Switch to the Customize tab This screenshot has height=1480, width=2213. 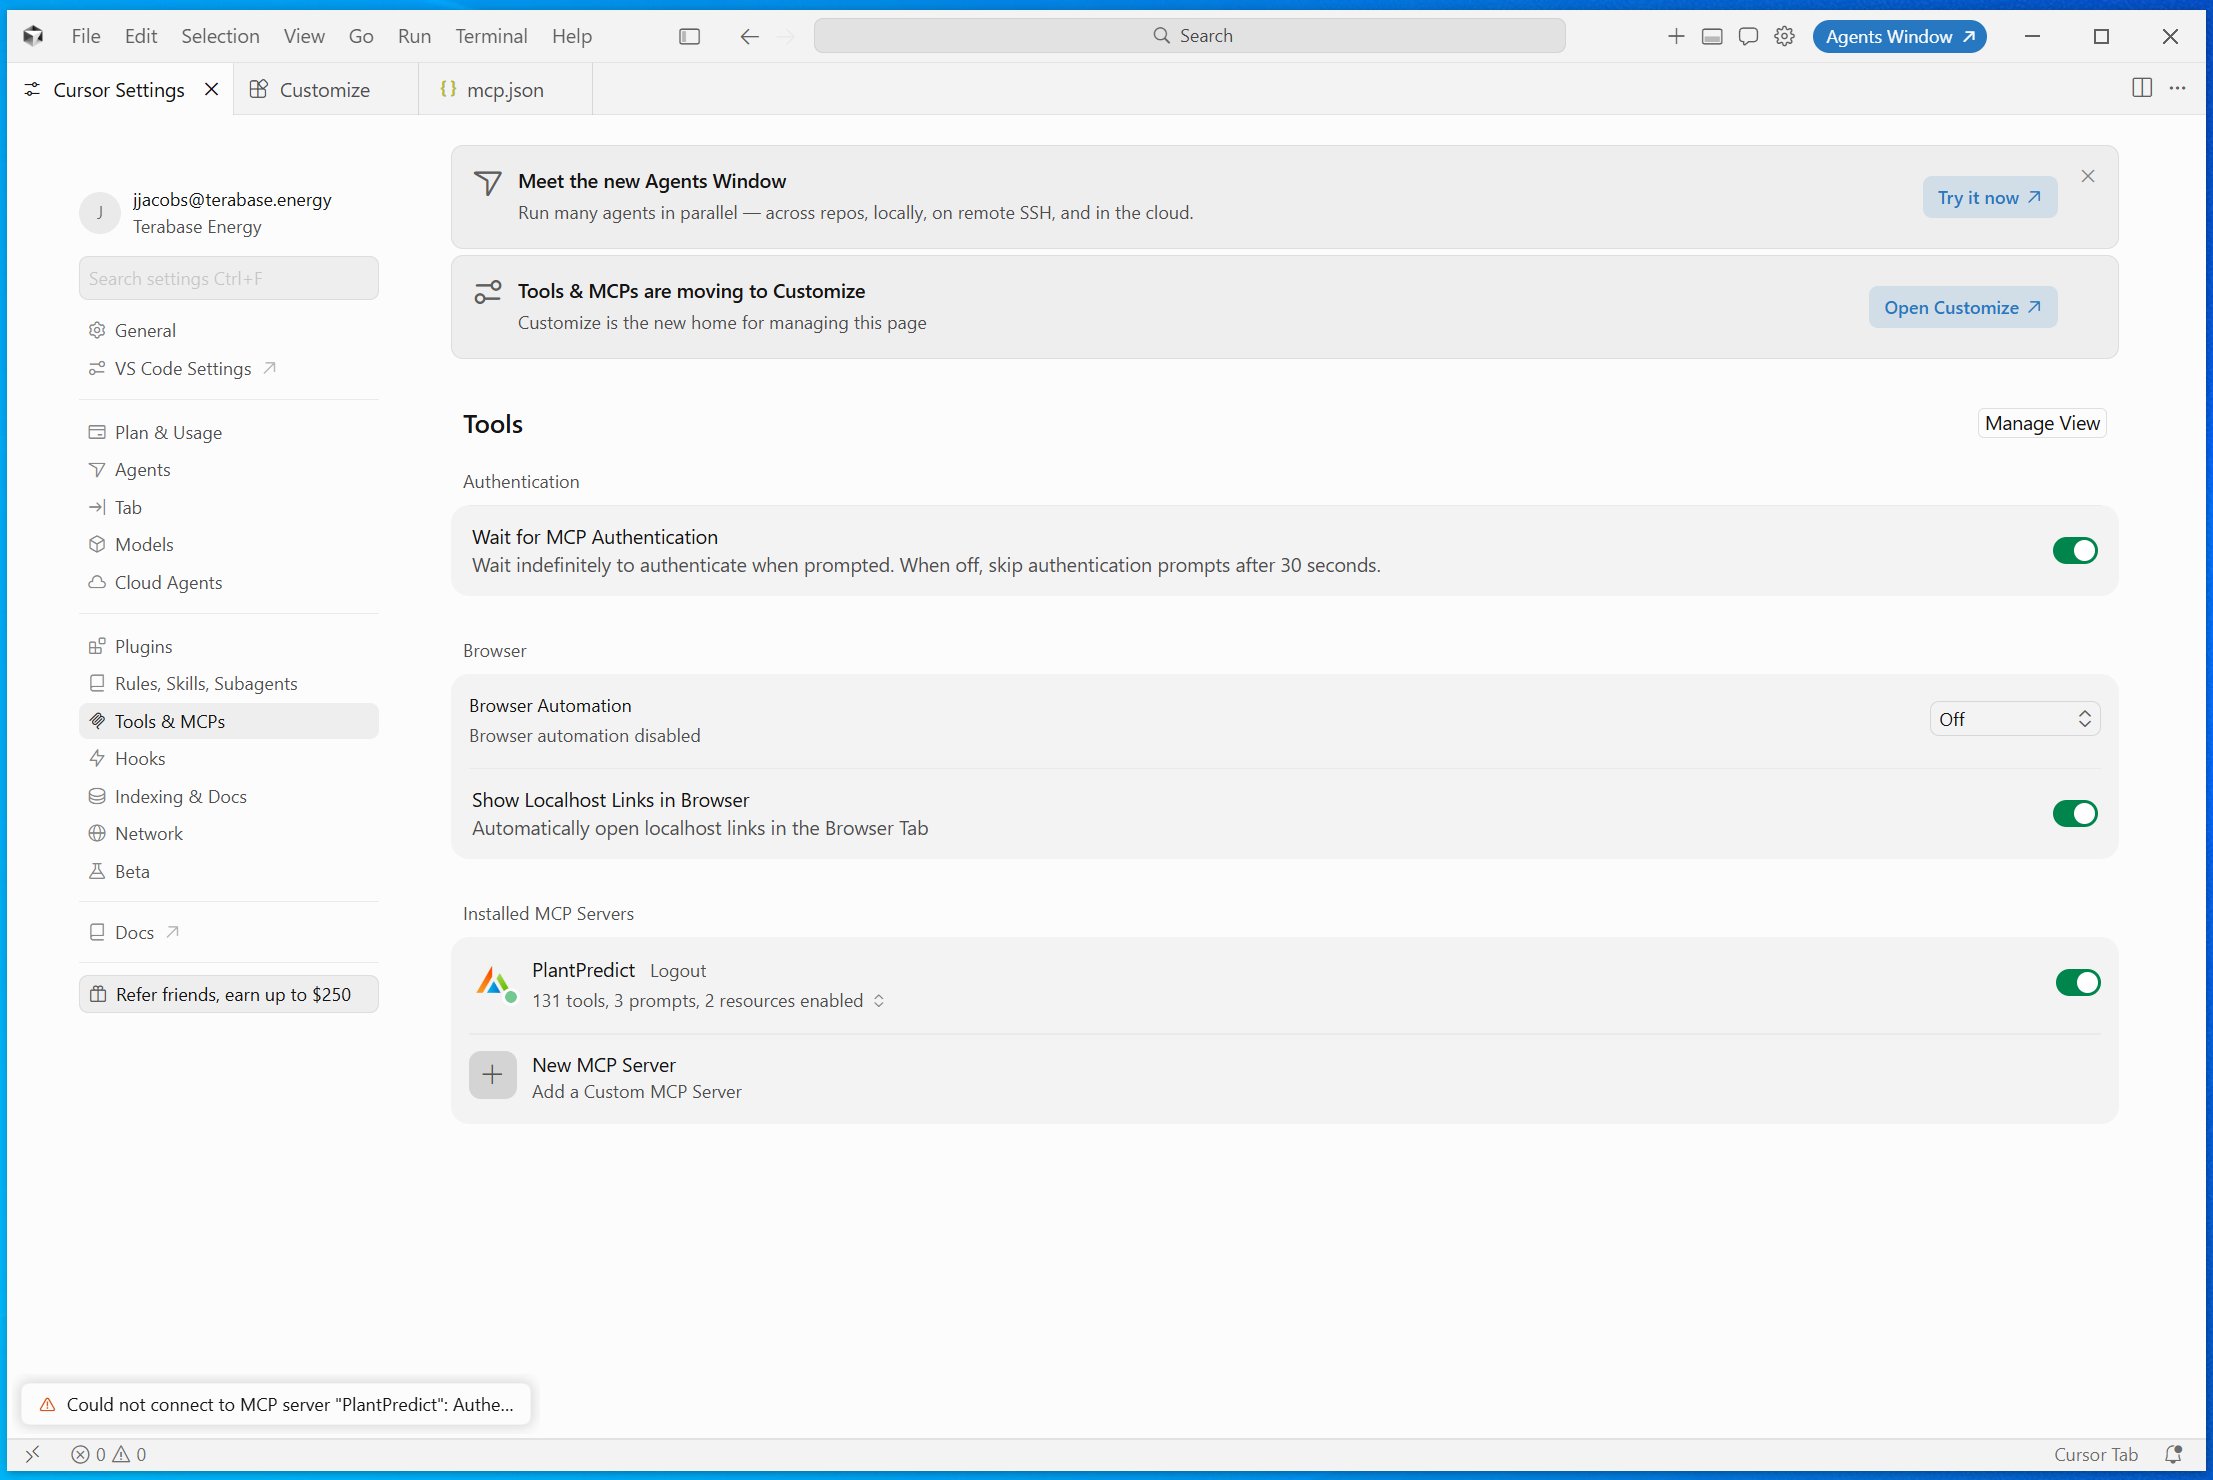(325, 89)
